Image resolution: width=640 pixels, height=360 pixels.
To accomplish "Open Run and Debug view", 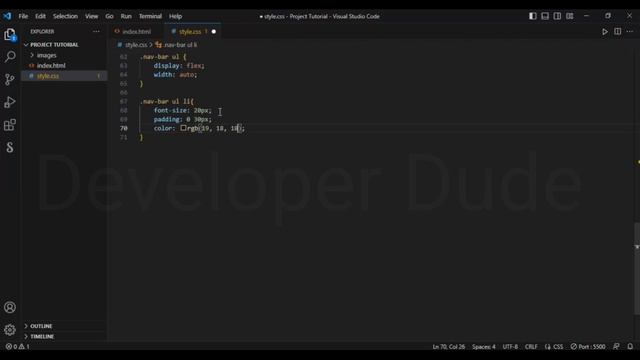I will [x=10, y=102].
